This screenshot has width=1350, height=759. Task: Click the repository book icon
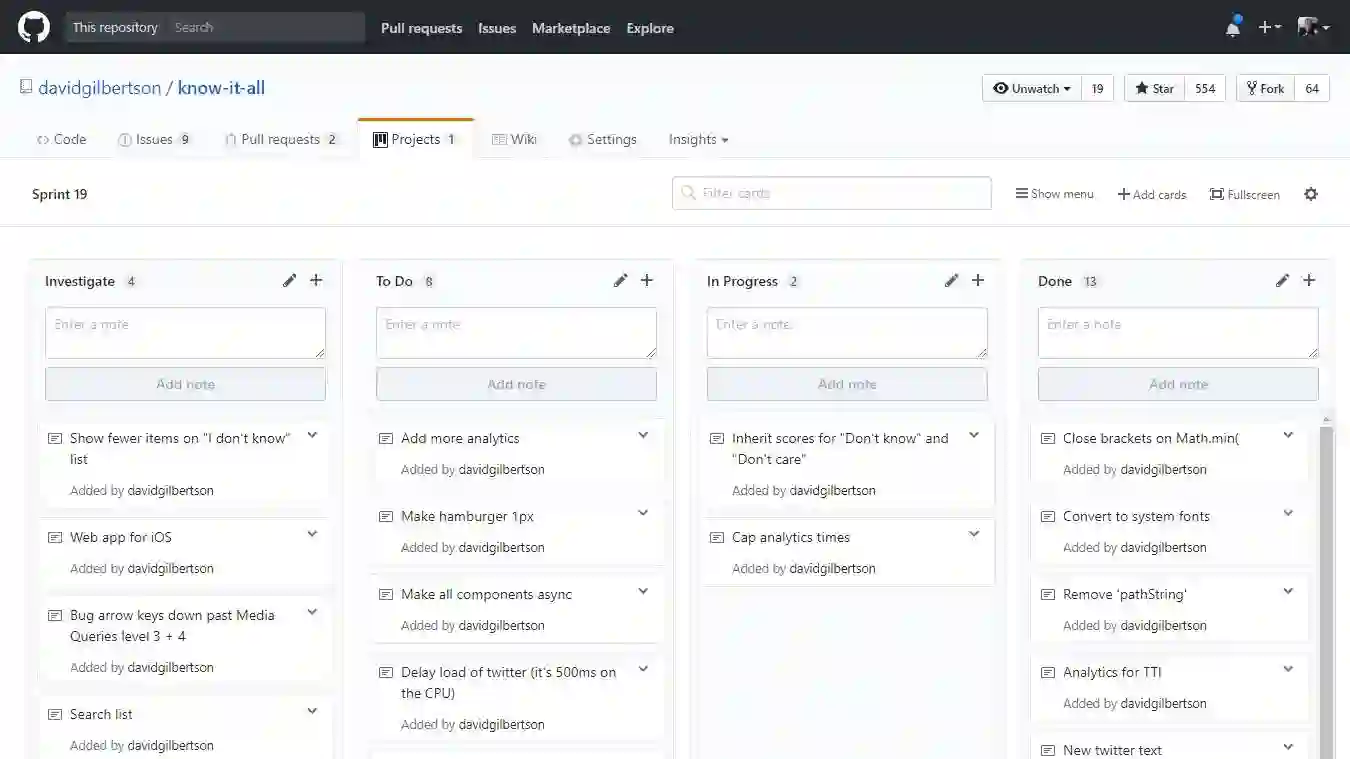pos(26,88)
